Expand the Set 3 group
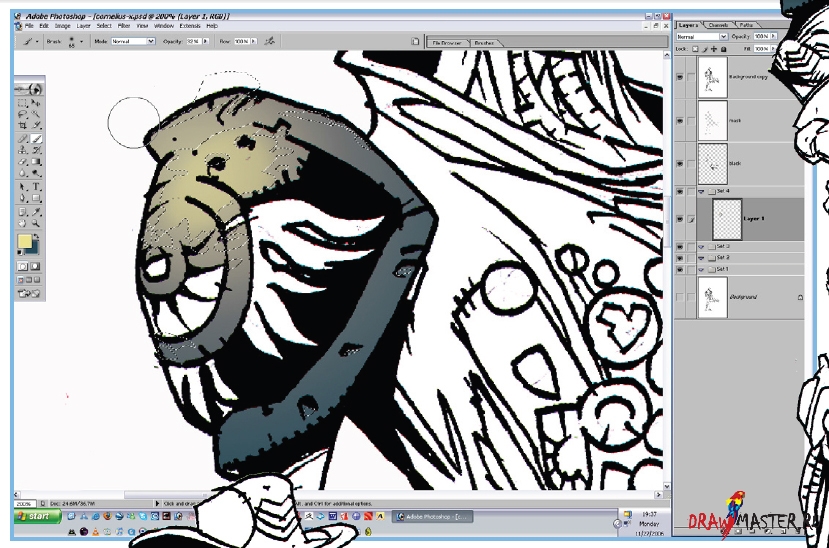Screen dimensions: 829x548 coord(702,247)
